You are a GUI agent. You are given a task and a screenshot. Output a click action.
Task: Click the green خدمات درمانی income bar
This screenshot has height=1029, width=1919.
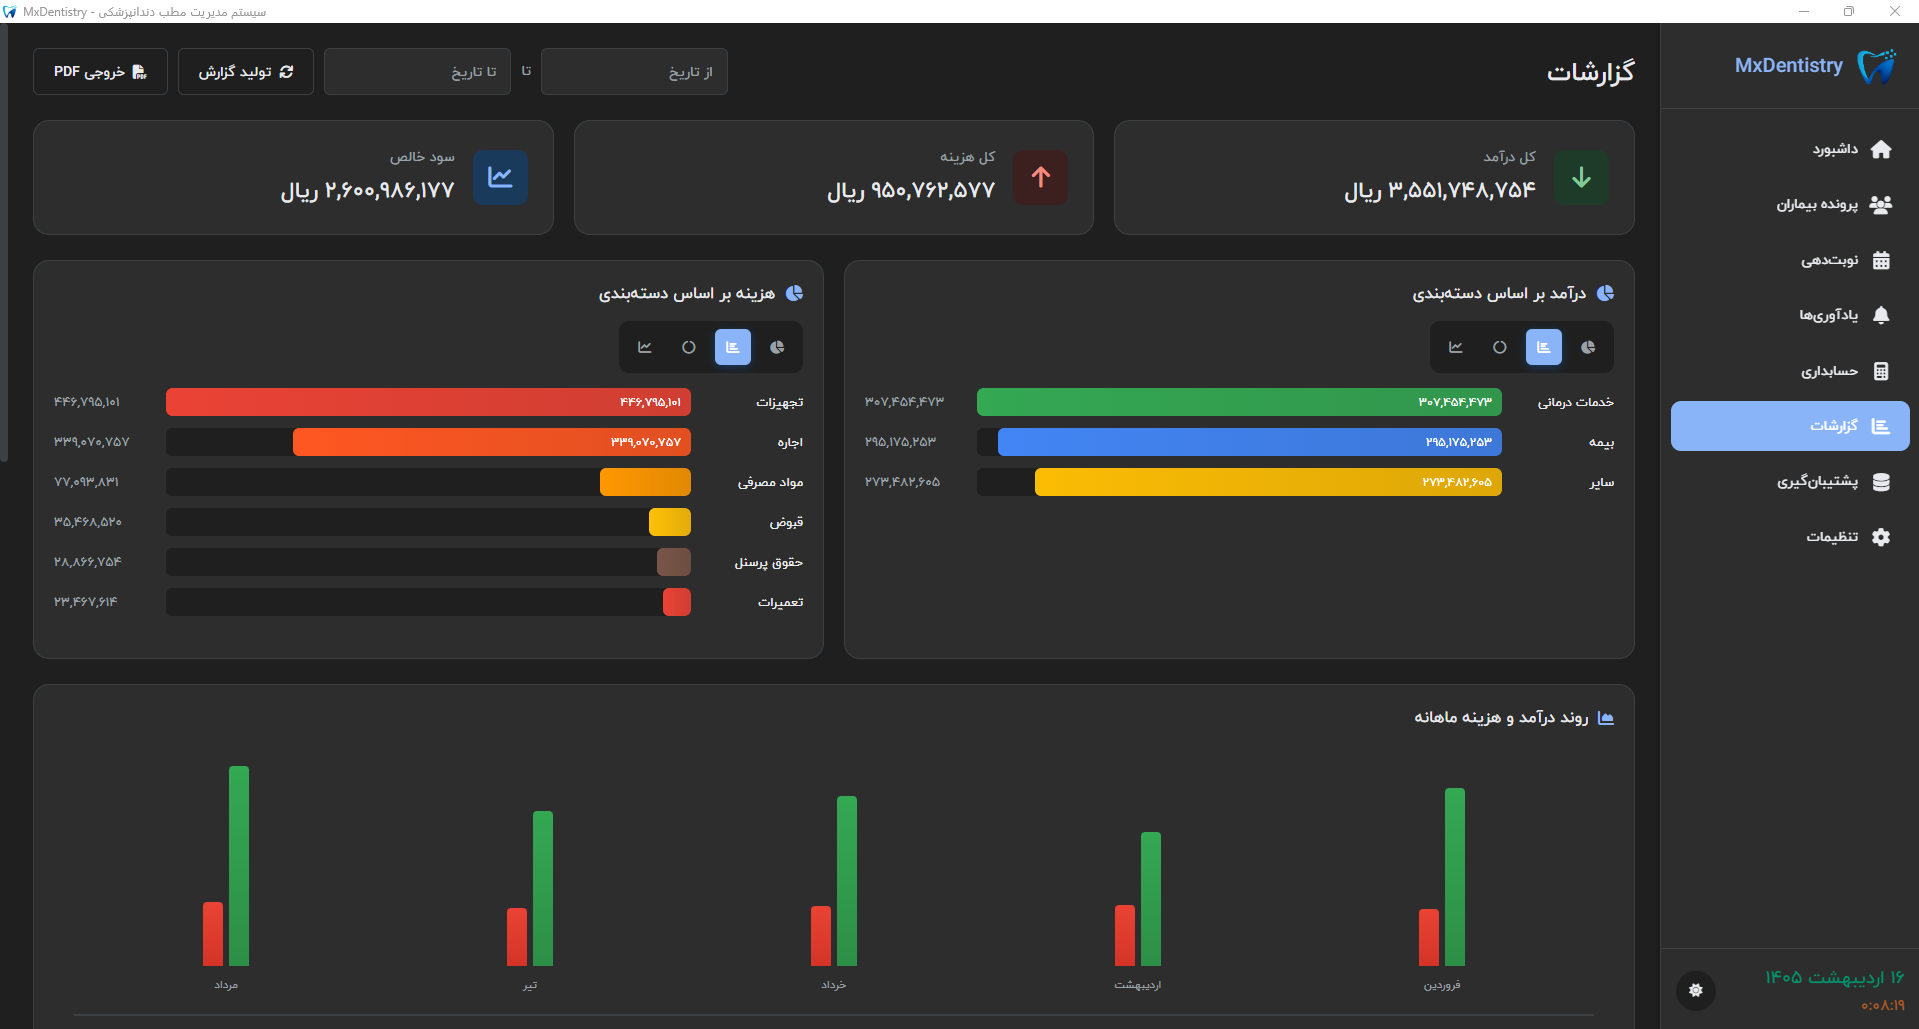tap(1239, 402)
